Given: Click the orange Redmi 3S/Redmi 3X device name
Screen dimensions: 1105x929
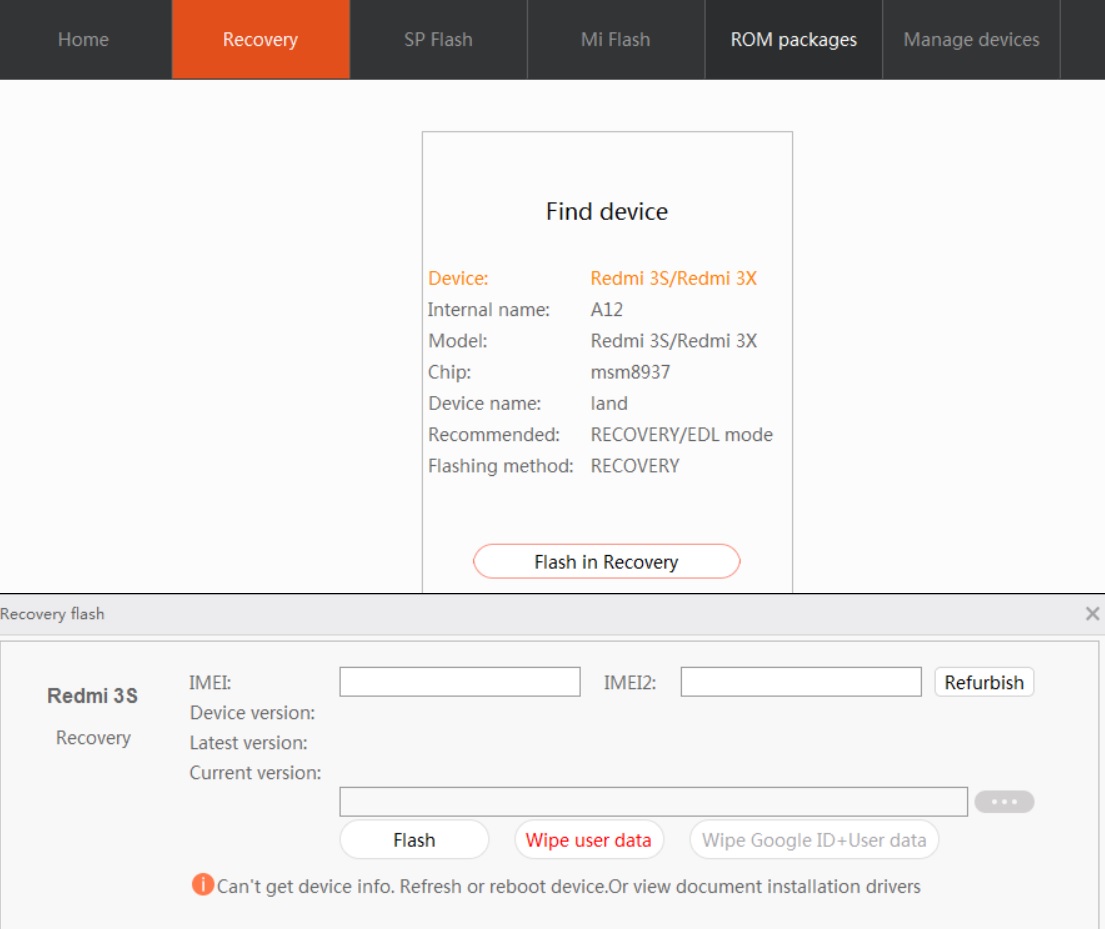Looking at the screenshot, I should pyautogui.click(x=673, y=279).
